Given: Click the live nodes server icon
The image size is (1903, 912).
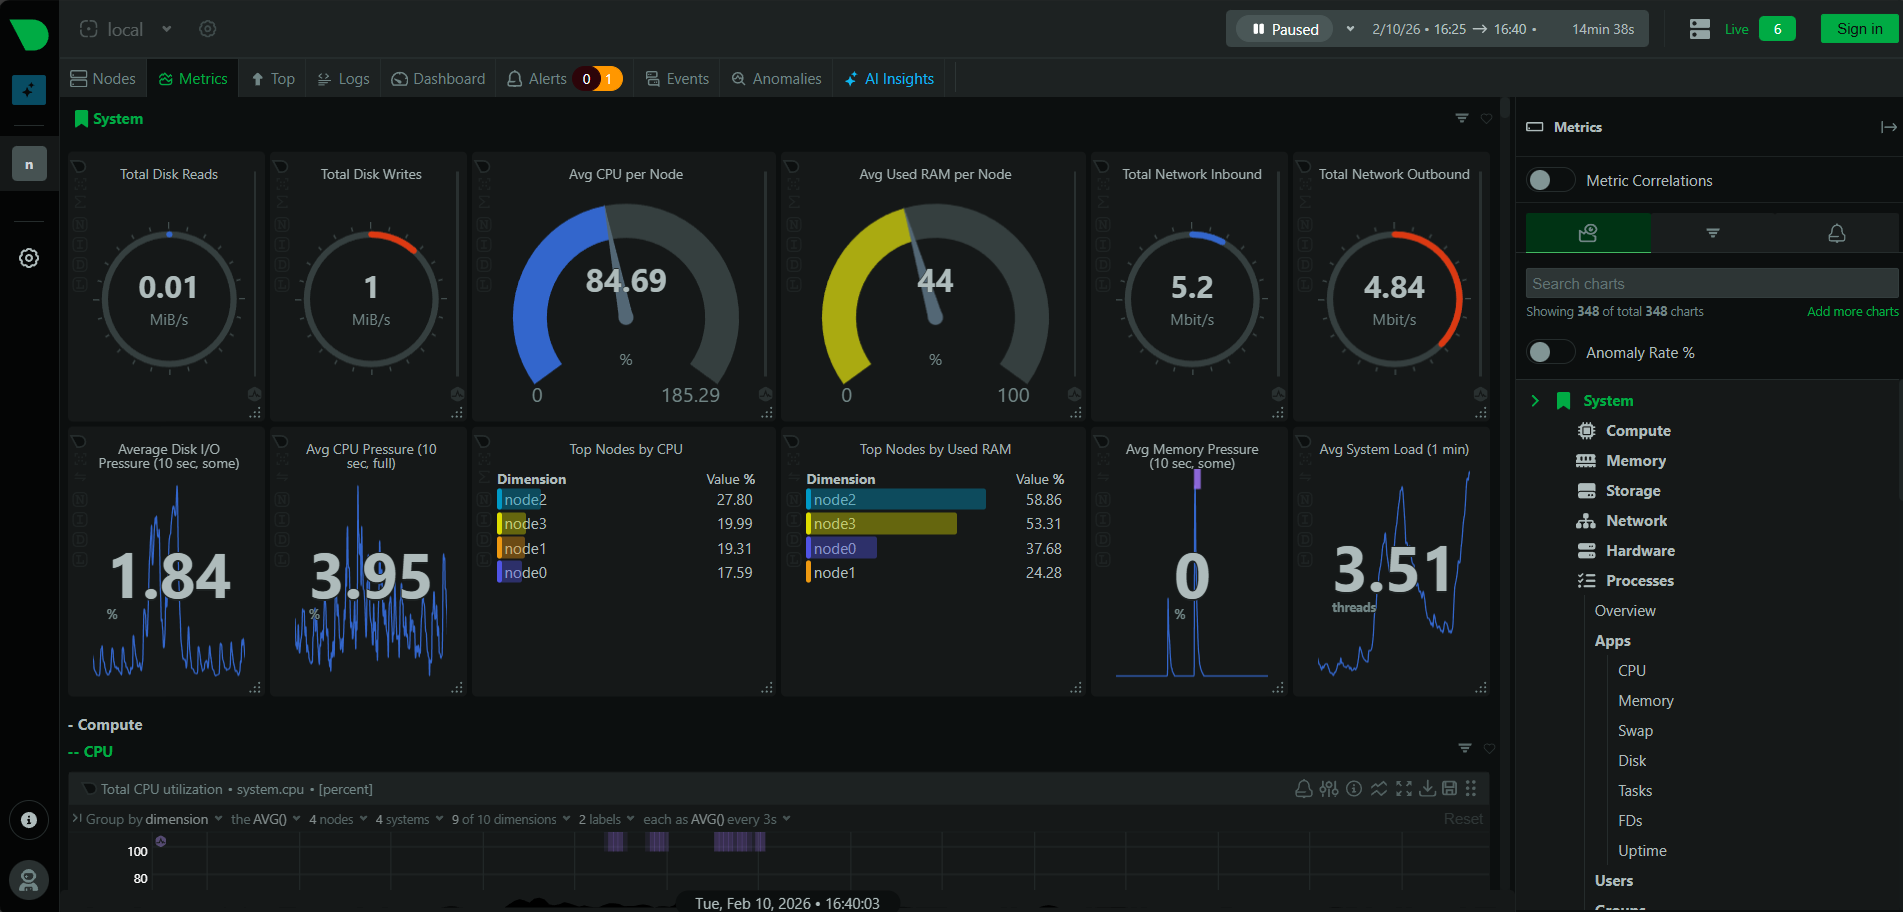Looking at the screenshot, I should point(1700,29).
